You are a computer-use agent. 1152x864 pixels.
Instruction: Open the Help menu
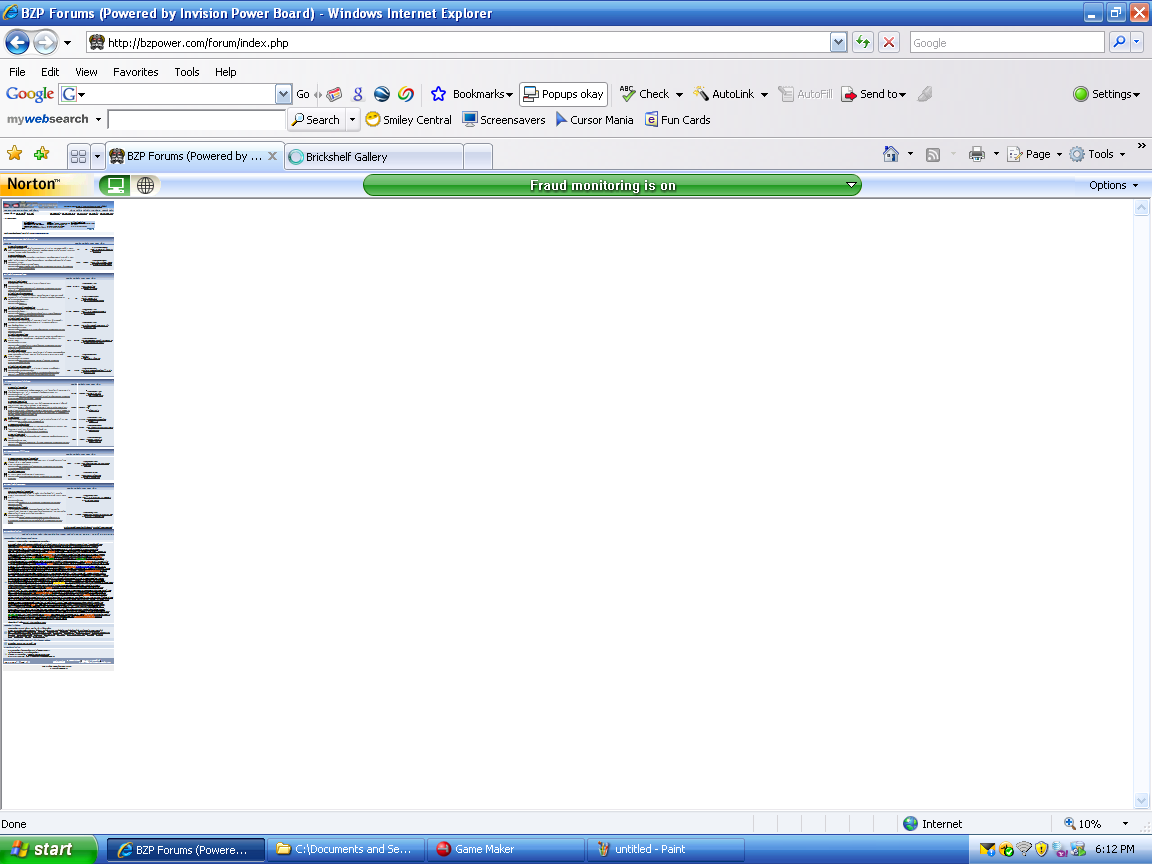tap(226, 72)
